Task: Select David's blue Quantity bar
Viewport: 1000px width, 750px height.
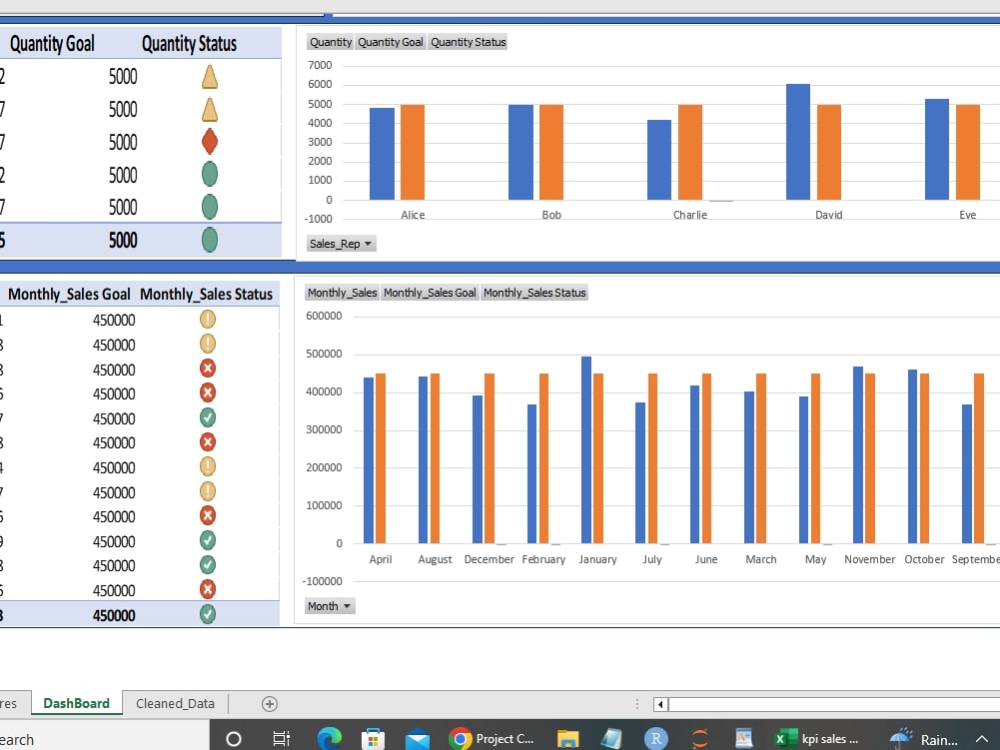Action: pyautogui.click(x=798, y=142)
